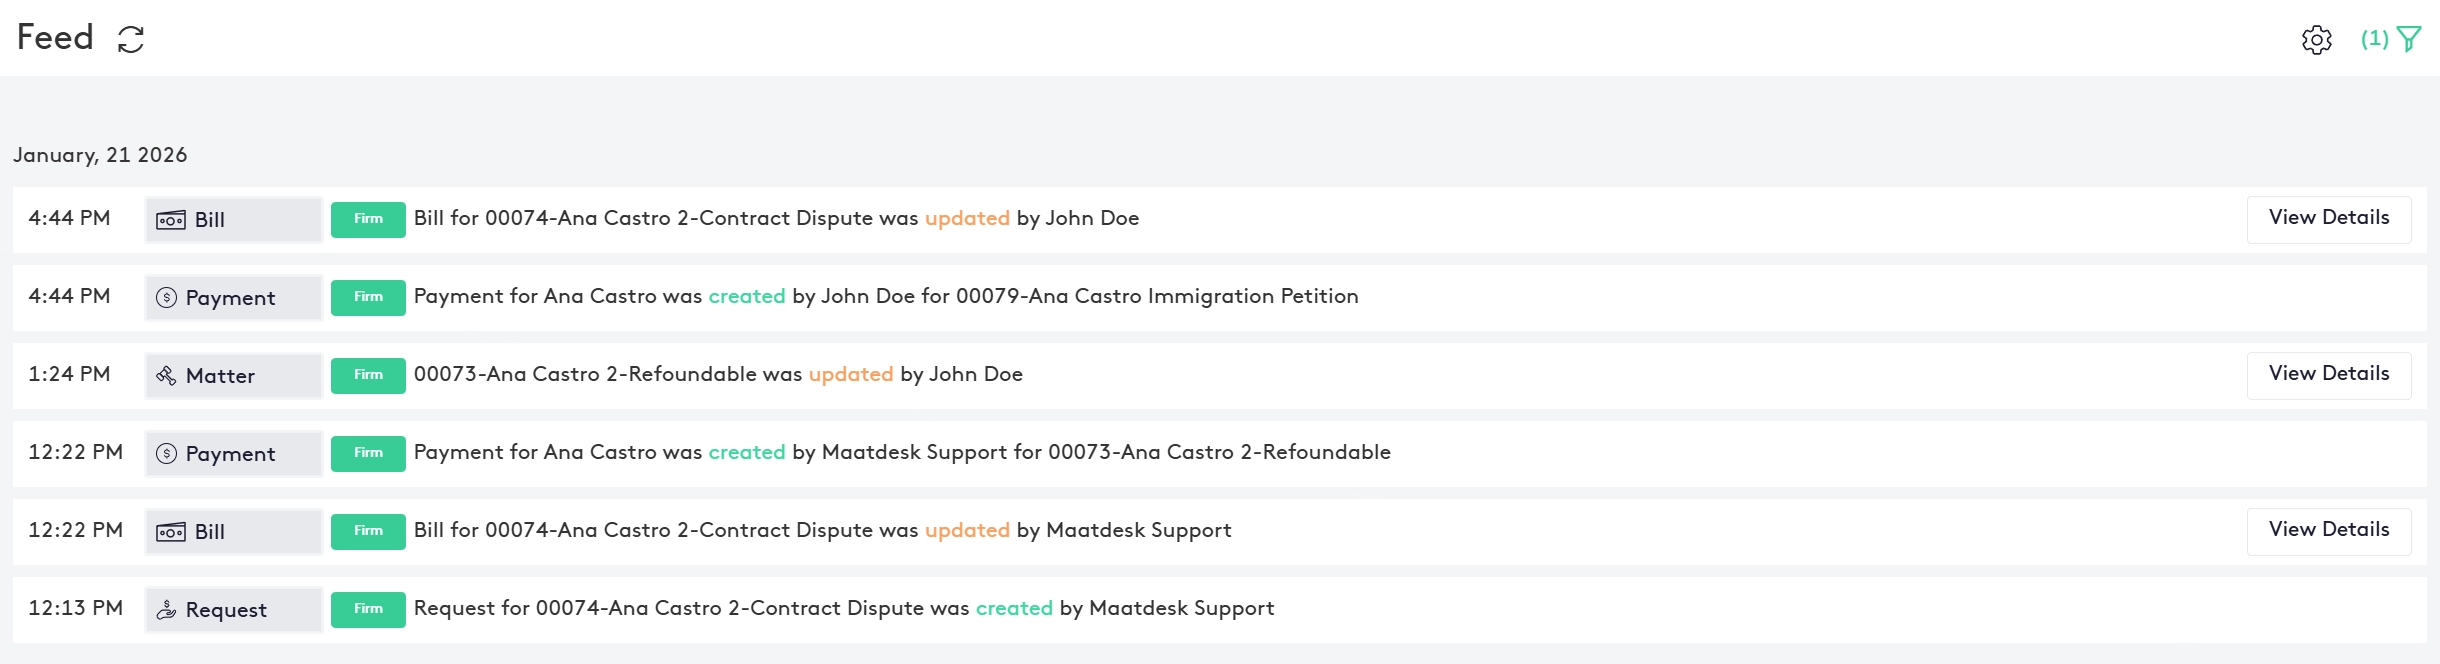Click the payment icon in the 12:22 PM row
Image resolution: width=2440 pixels, height=664 pixels.
coord(167,454)
